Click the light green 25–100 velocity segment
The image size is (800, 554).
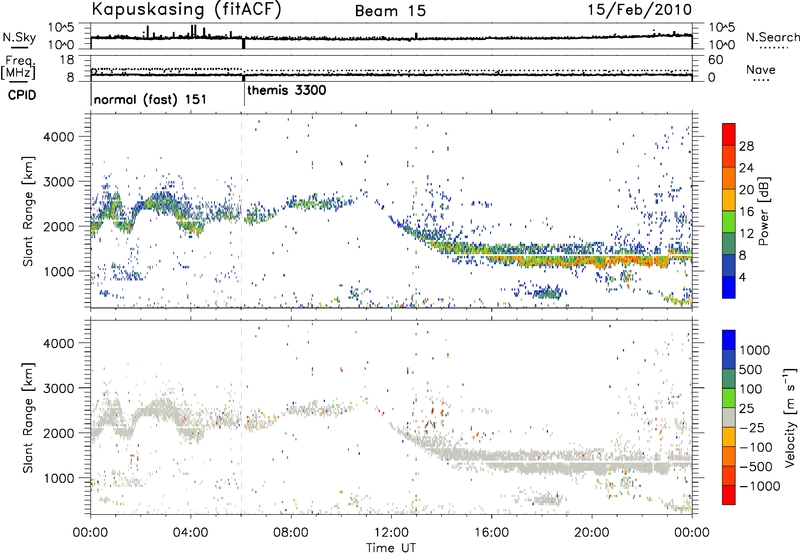729,398
